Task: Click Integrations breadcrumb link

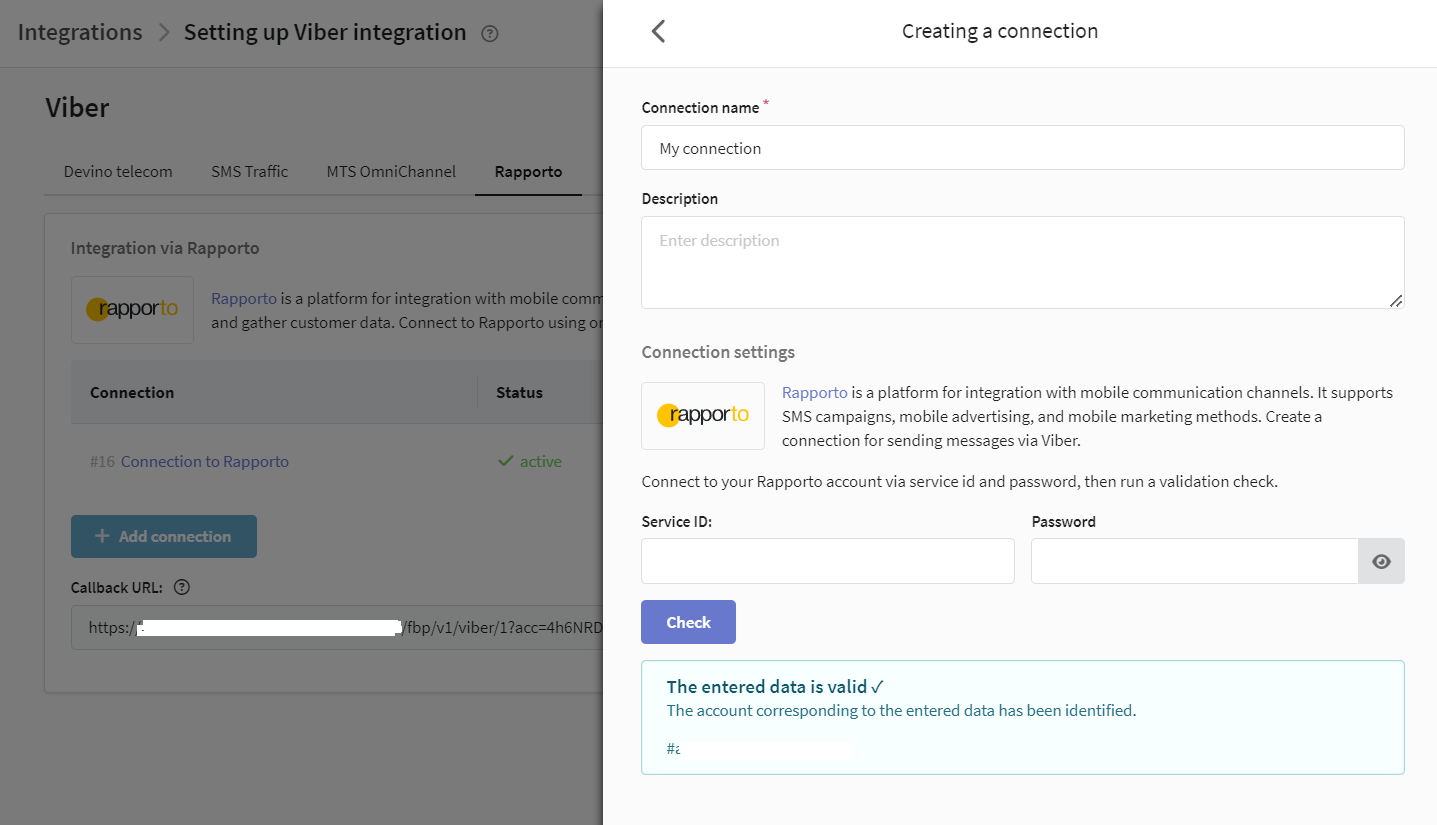Action: 80,32
